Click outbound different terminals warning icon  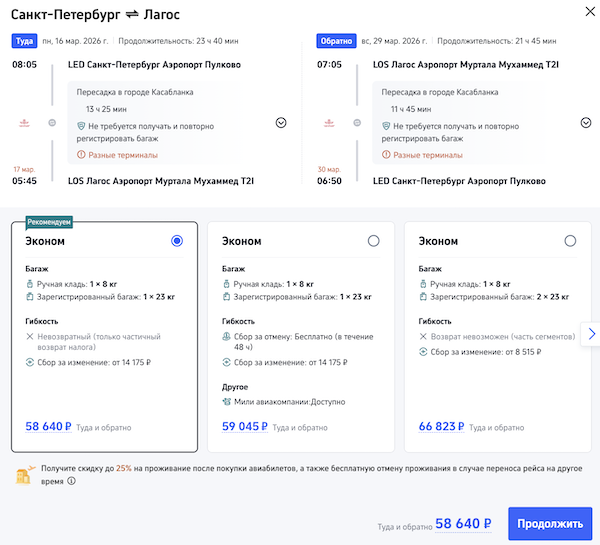point(82,155)
